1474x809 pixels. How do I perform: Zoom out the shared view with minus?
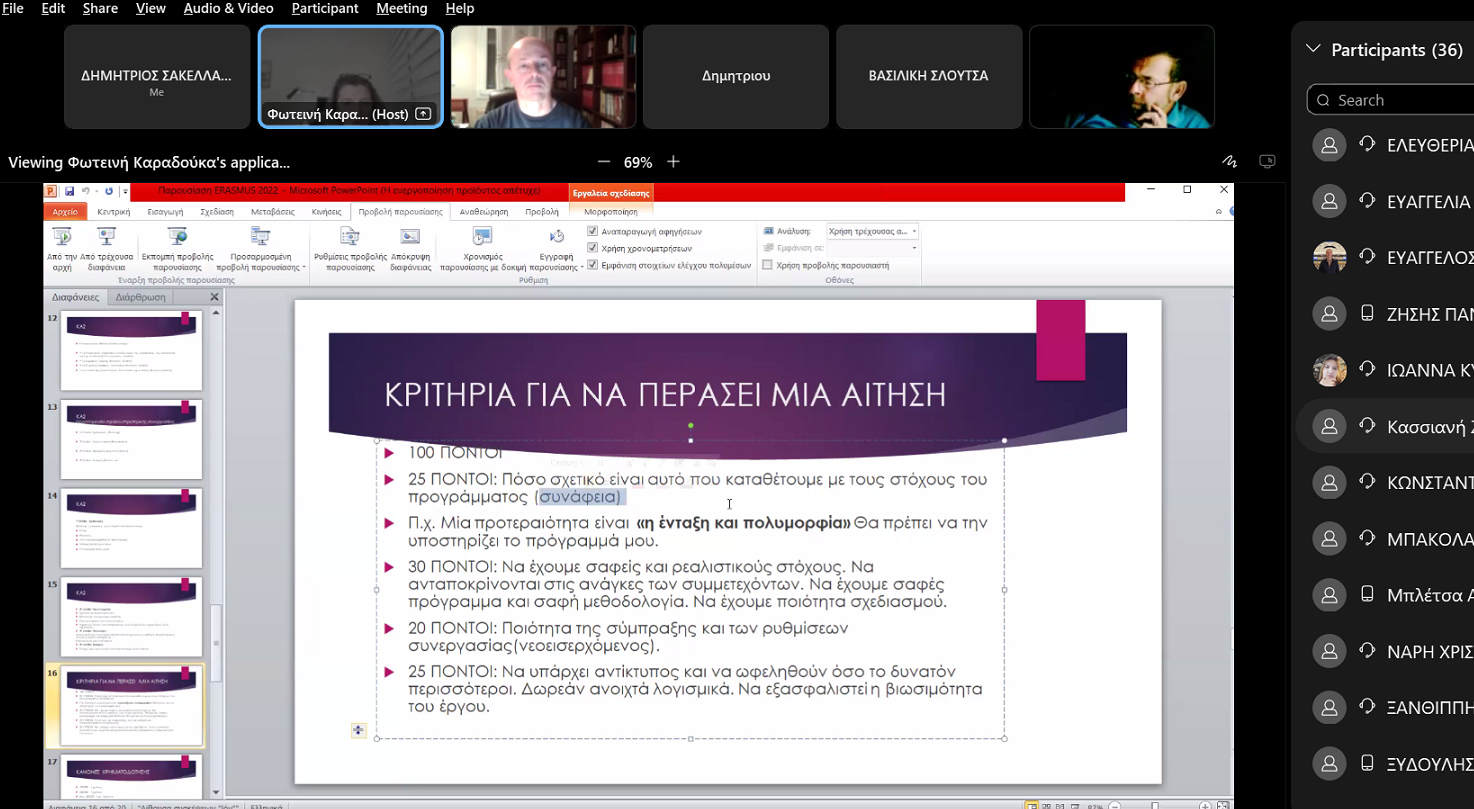tap(603, 162)
